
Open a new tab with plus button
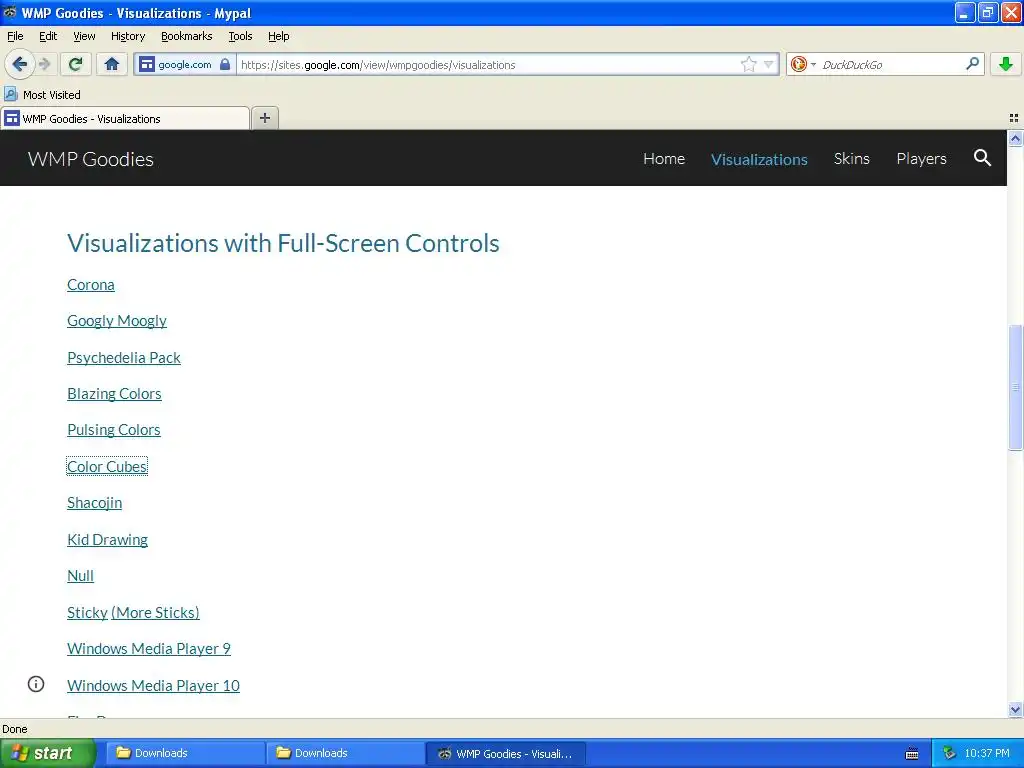coord(264,118)
